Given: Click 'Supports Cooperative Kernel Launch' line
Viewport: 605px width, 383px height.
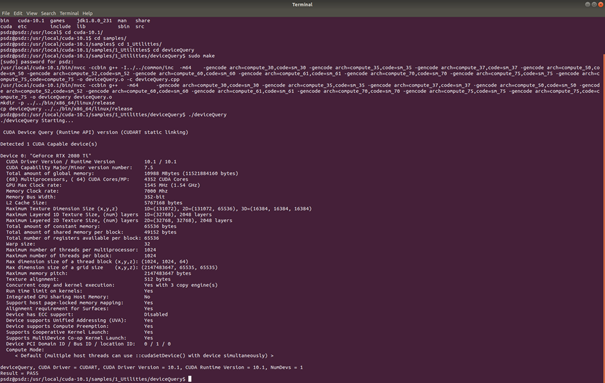Looking at the screenshot, I should point(79,332).
